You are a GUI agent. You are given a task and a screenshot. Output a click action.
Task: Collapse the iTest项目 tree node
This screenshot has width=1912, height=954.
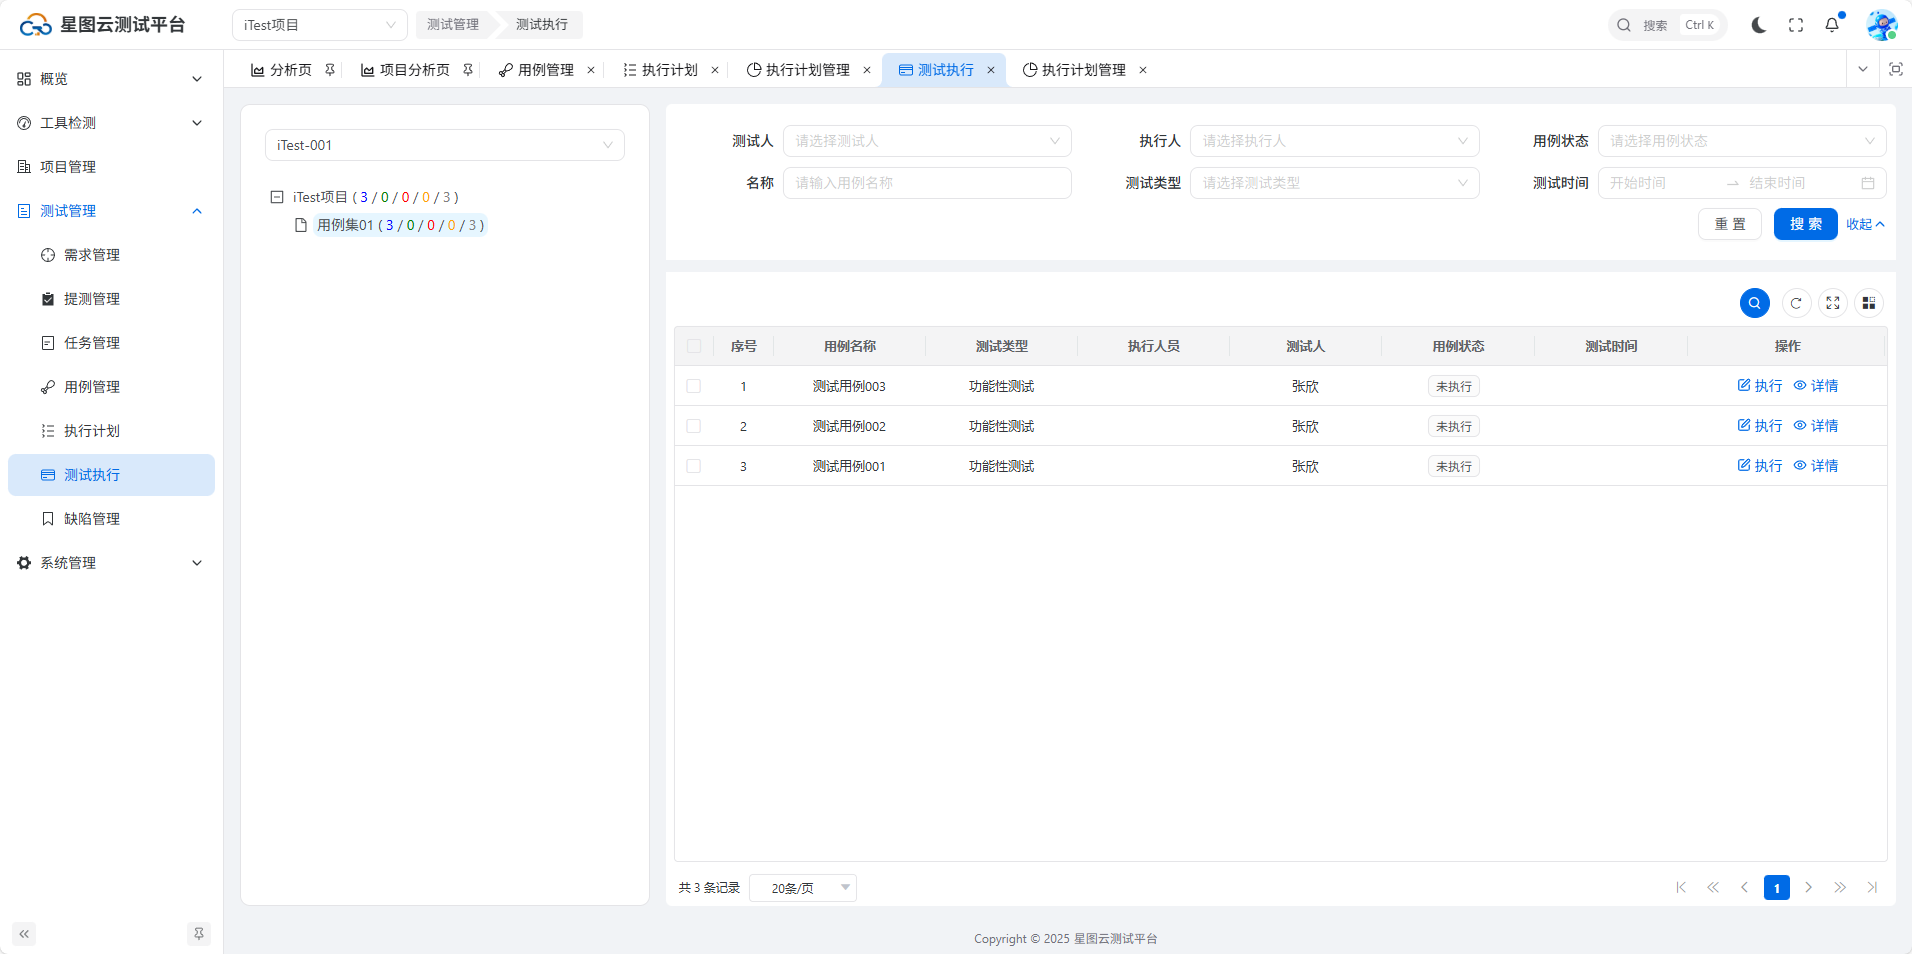click(x=277, y=197)
